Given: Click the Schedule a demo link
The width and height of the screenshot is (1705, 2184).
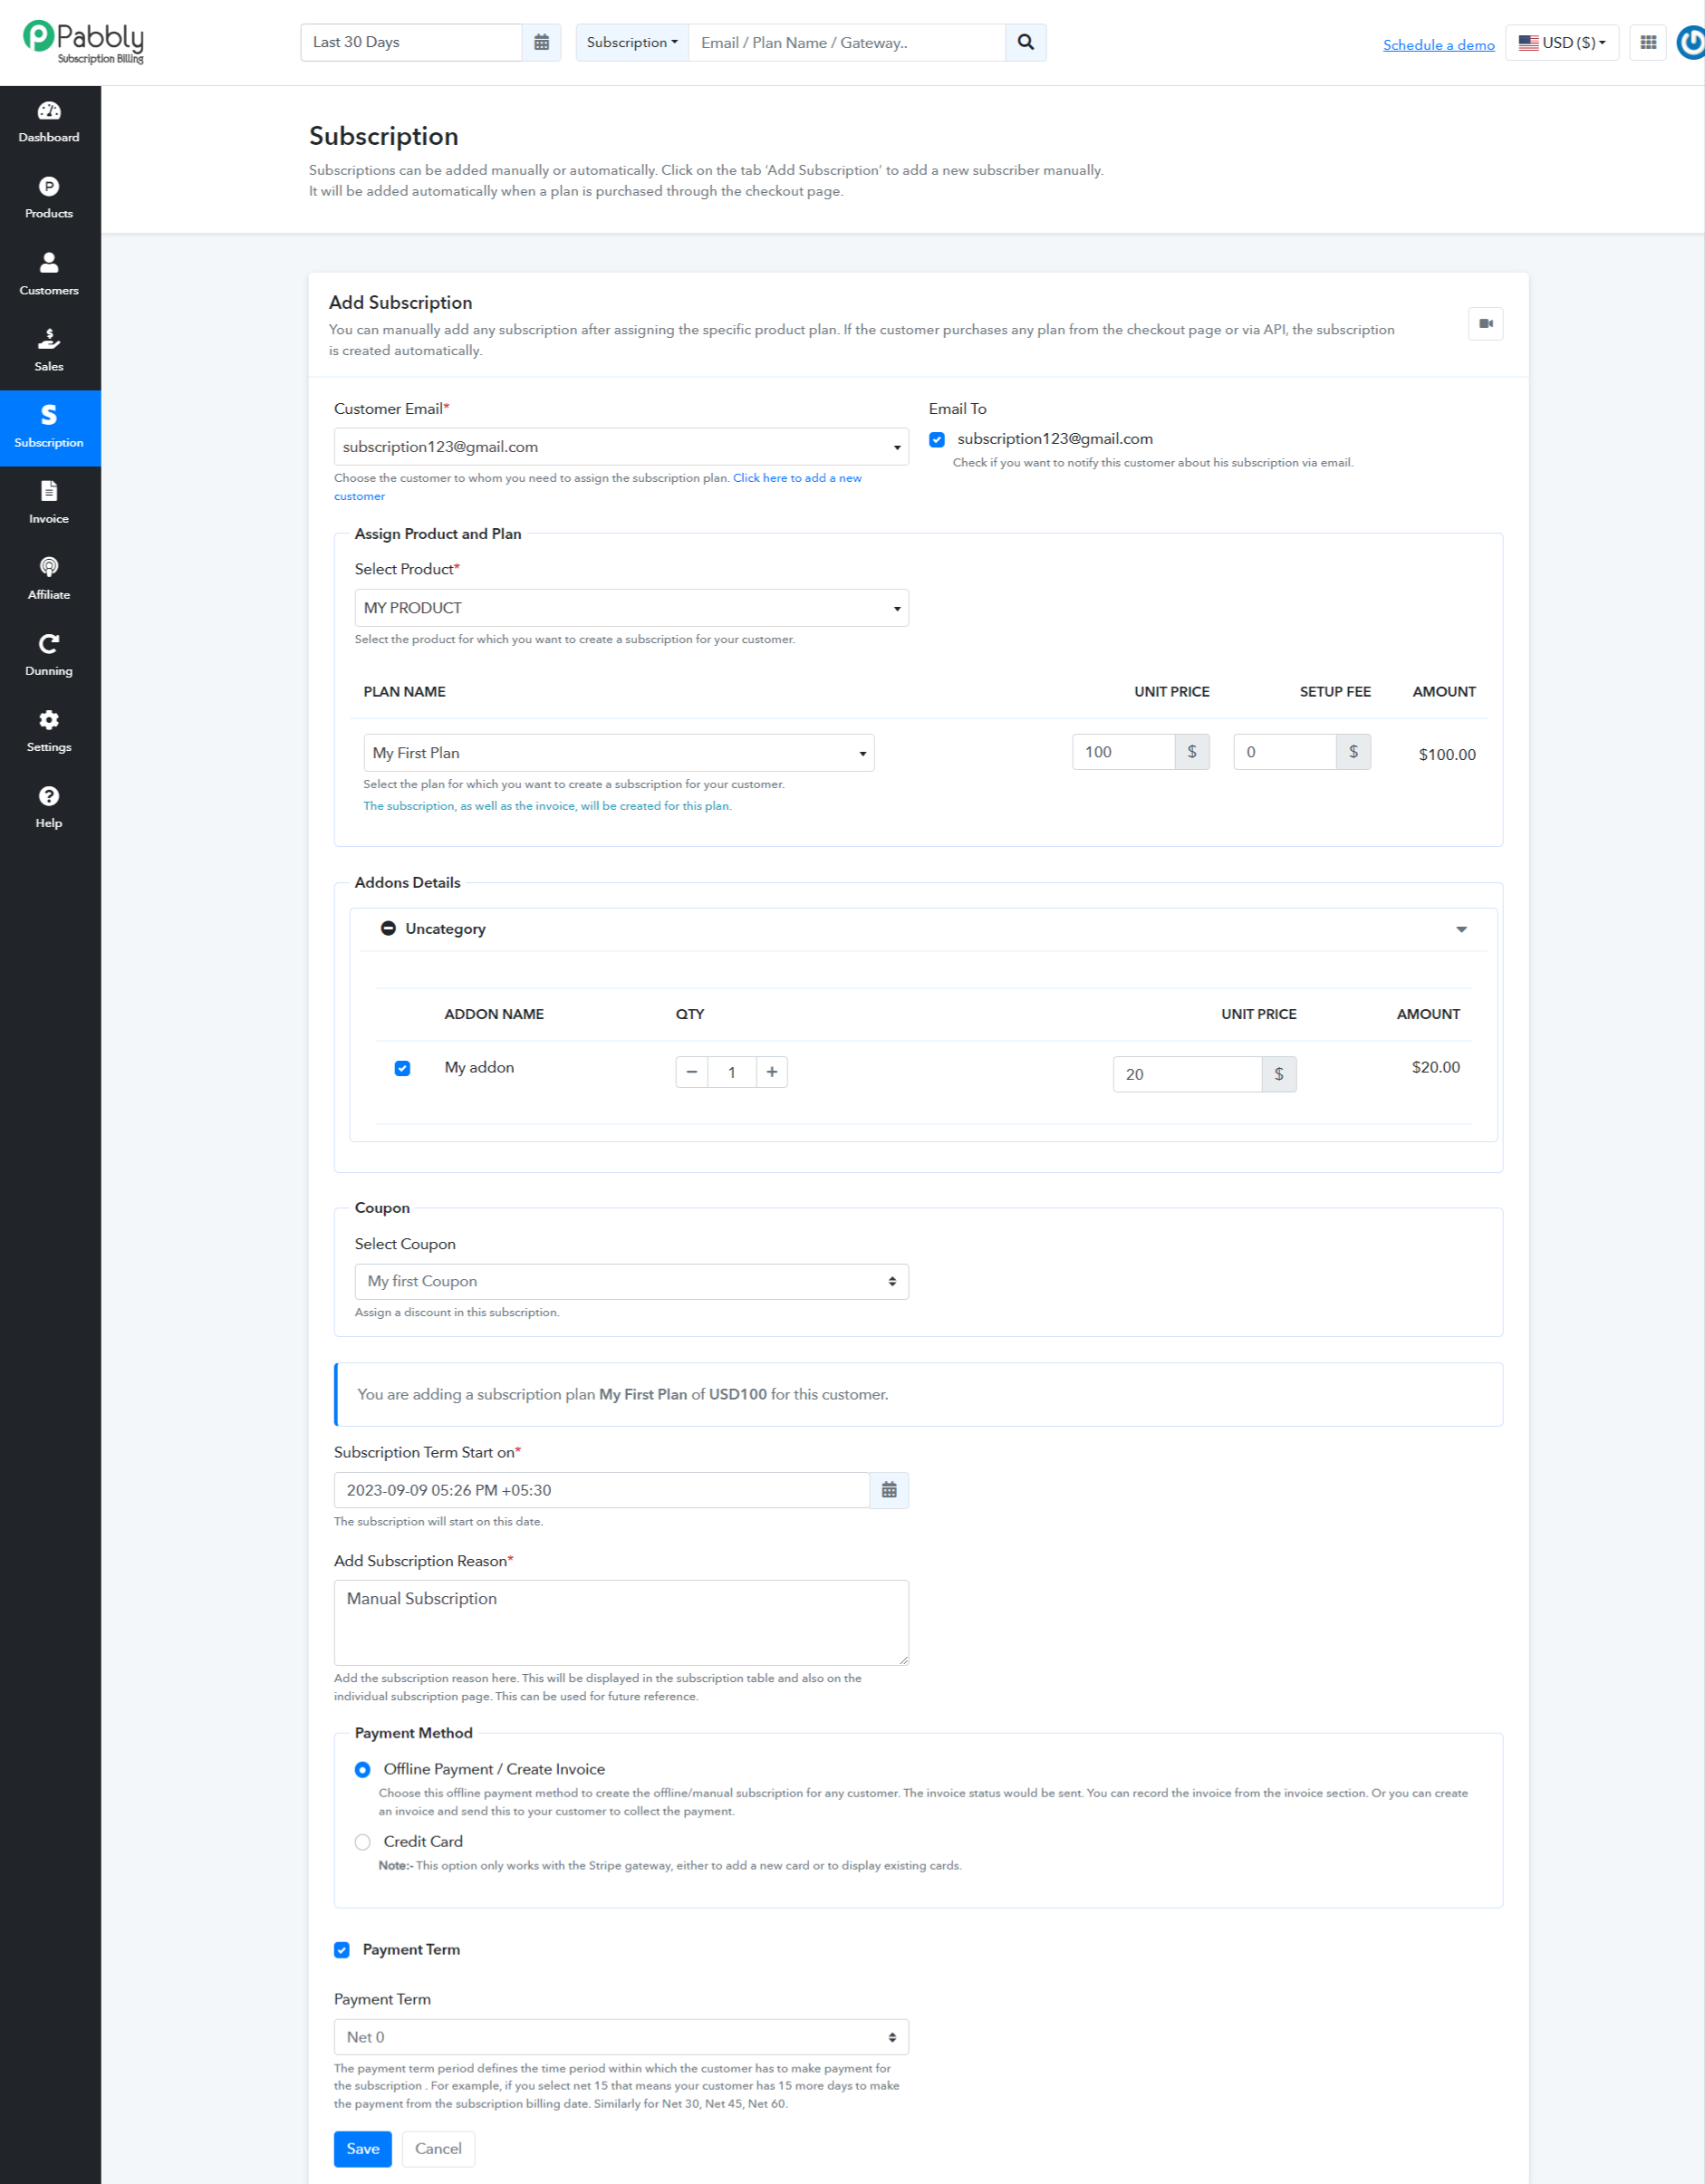Looking at the screenshot, I should point(1438,45).
